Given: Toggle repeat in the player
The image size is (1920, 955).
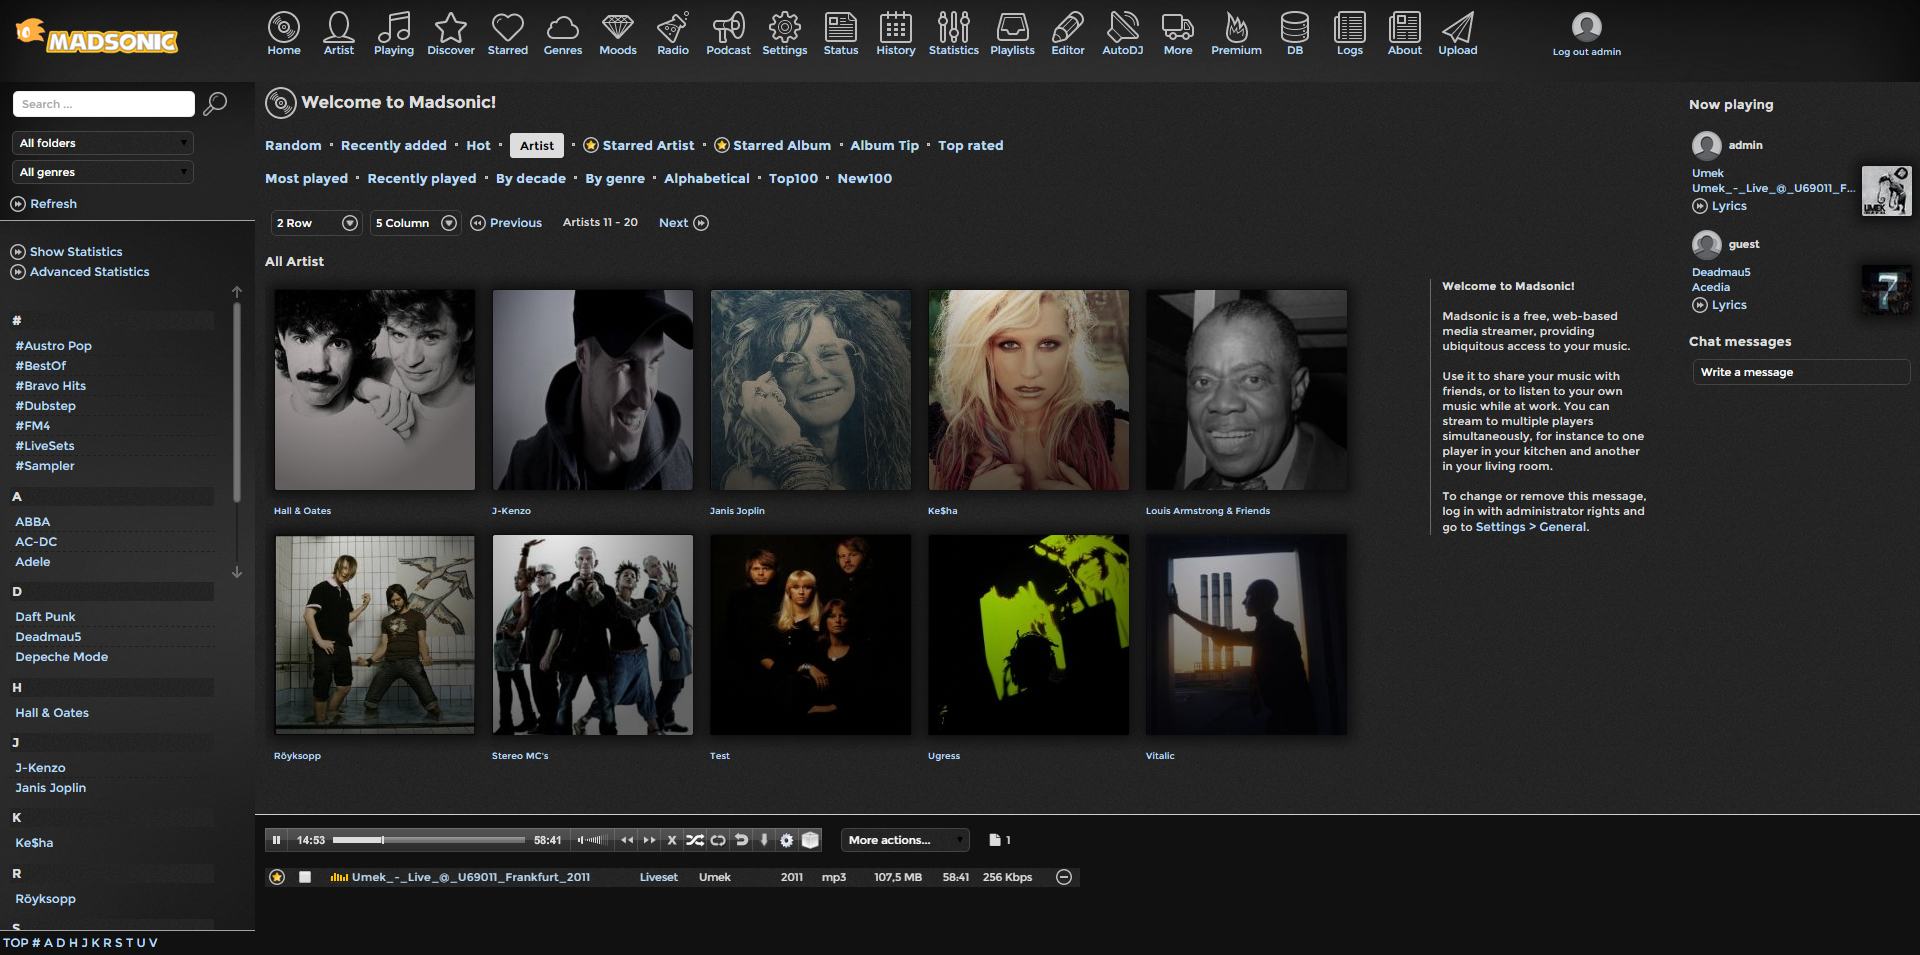Looking at the screenshot, I should click(x=718, y=840).
